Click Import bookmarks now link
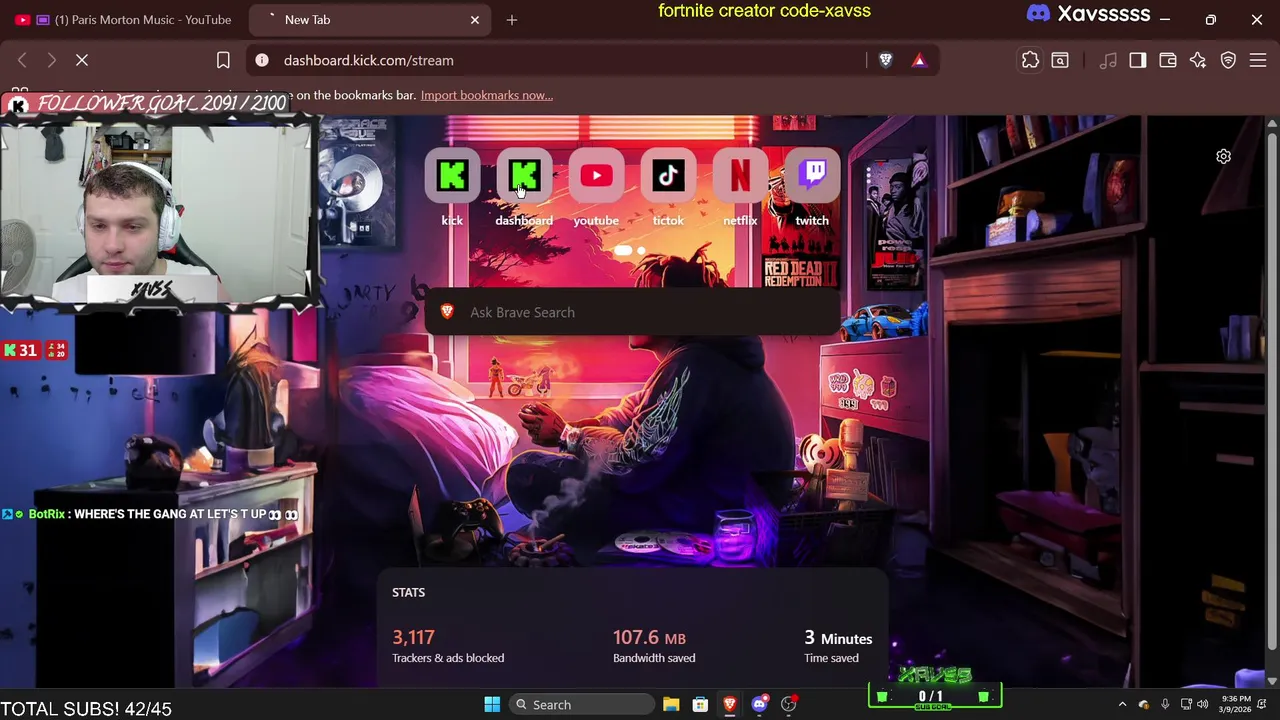The width and height of the screenshot is (1280, 720). (487, 95)
